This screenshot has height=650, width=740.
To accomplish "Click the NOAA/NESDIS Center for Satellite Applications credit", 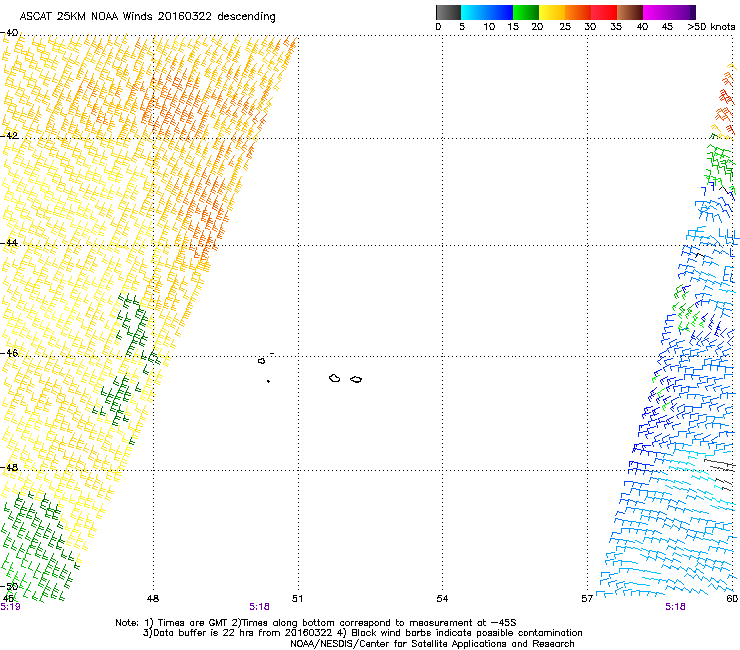I will 432,644.
